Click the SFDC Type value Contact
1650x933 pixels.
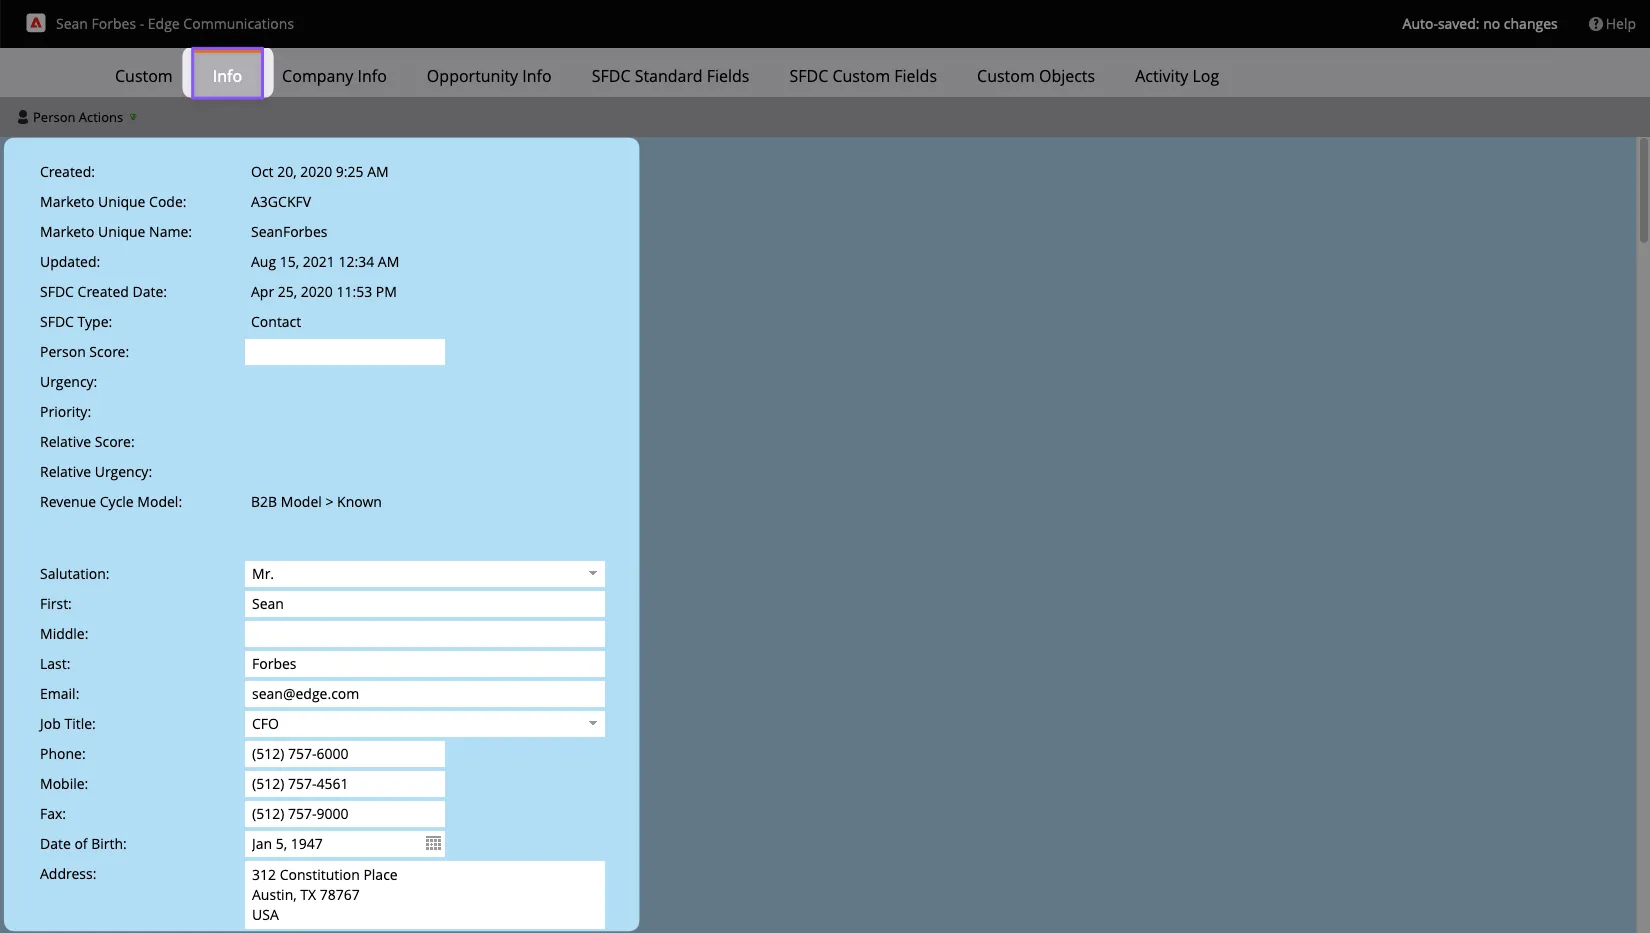[x=276, y=322]
